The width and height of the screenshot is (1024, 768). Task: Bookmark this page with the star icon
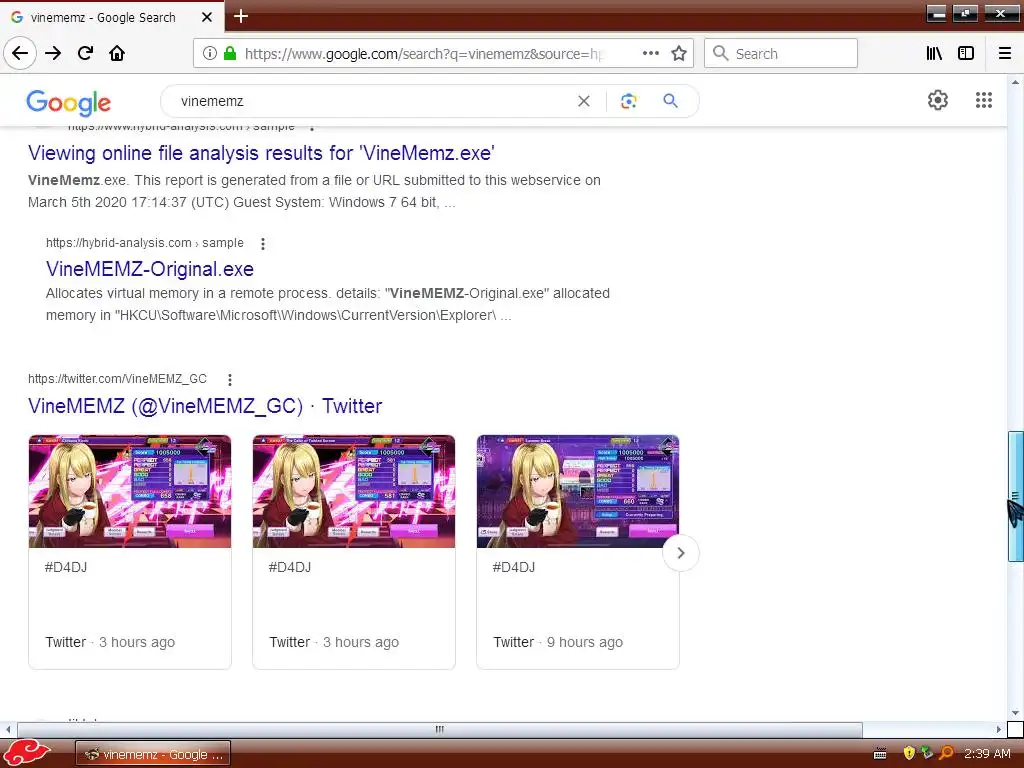[x=679, y=53]
